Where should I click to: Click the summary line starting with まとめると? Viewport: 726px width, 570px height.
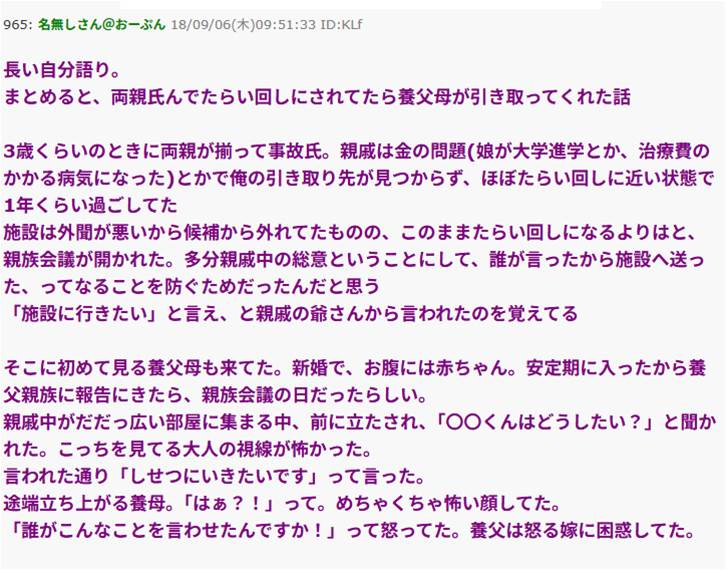[317, 98]
